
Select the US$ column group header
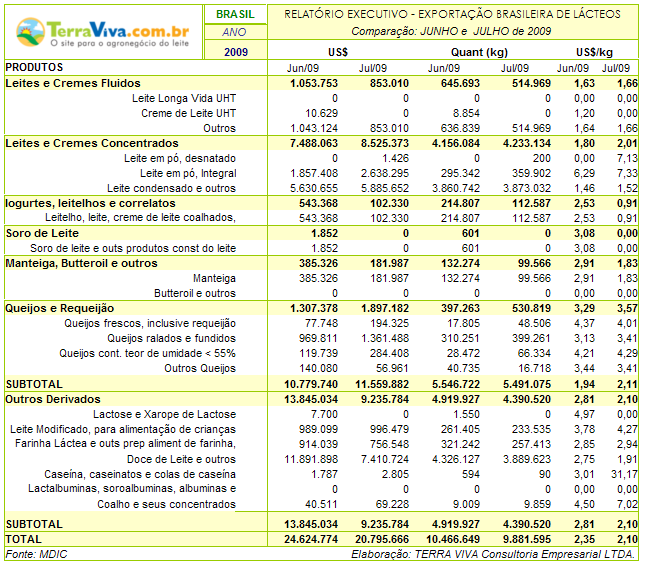point(338,52)
